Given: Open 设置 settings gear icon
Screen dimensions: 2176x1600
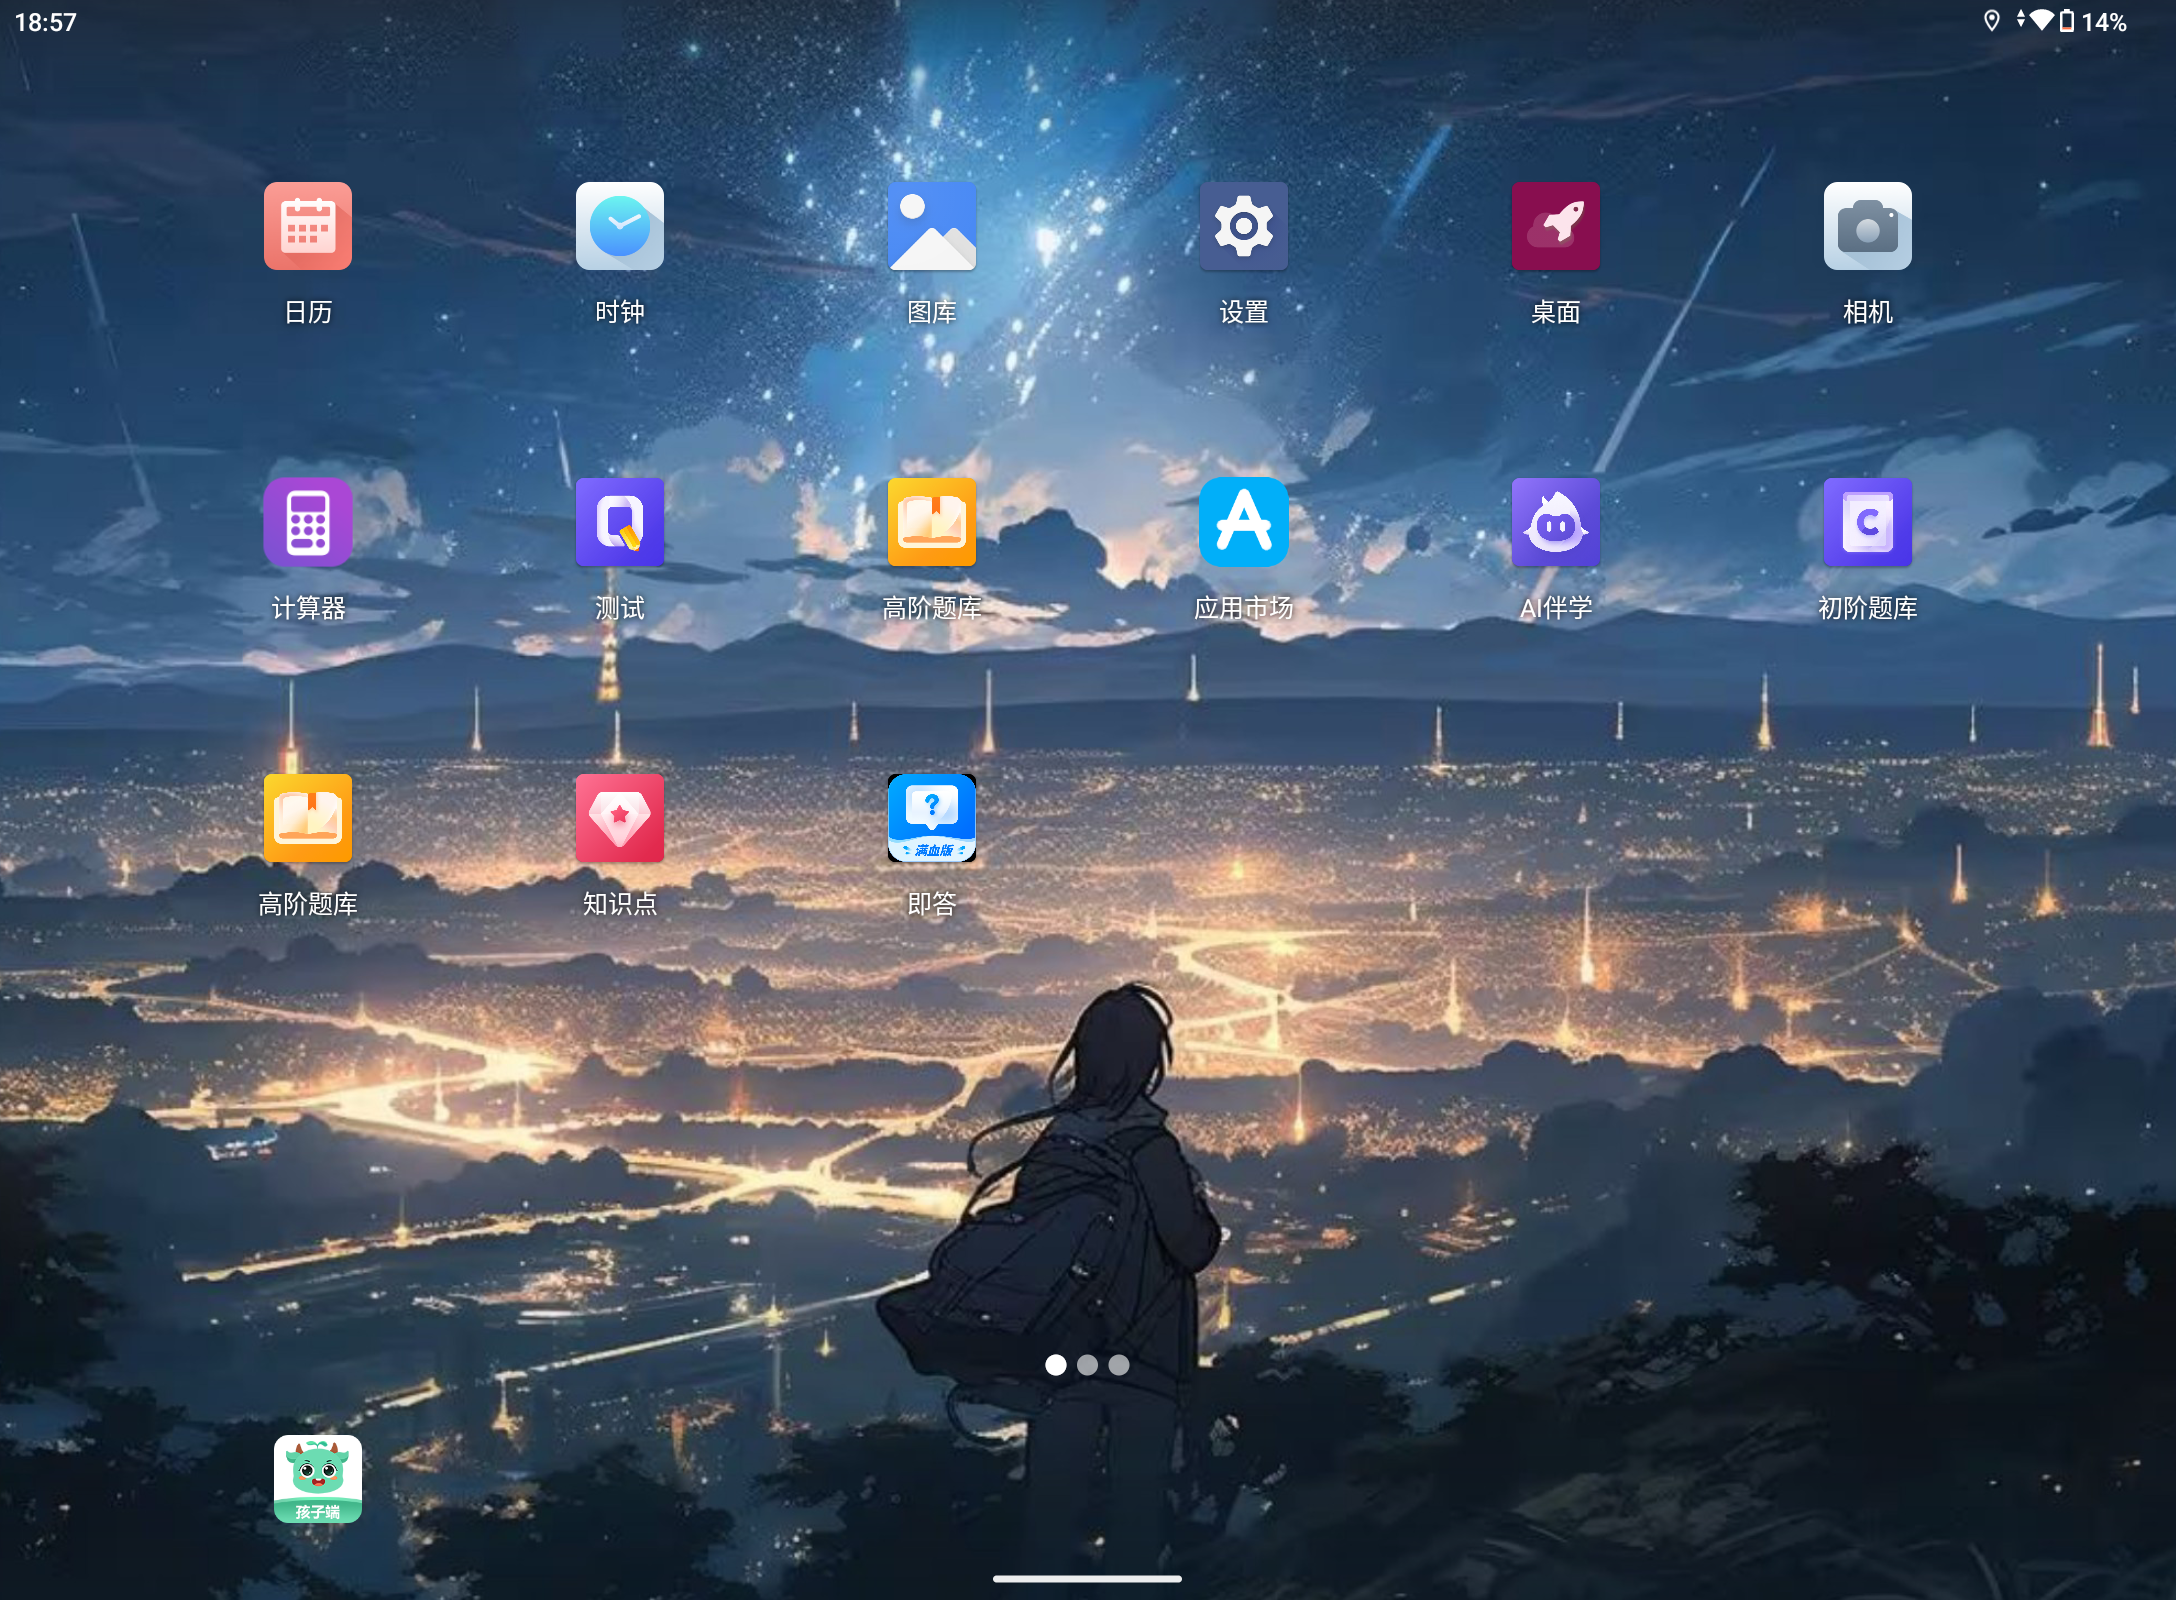Looking at the screenshot, I should (x=1244, y=226).
